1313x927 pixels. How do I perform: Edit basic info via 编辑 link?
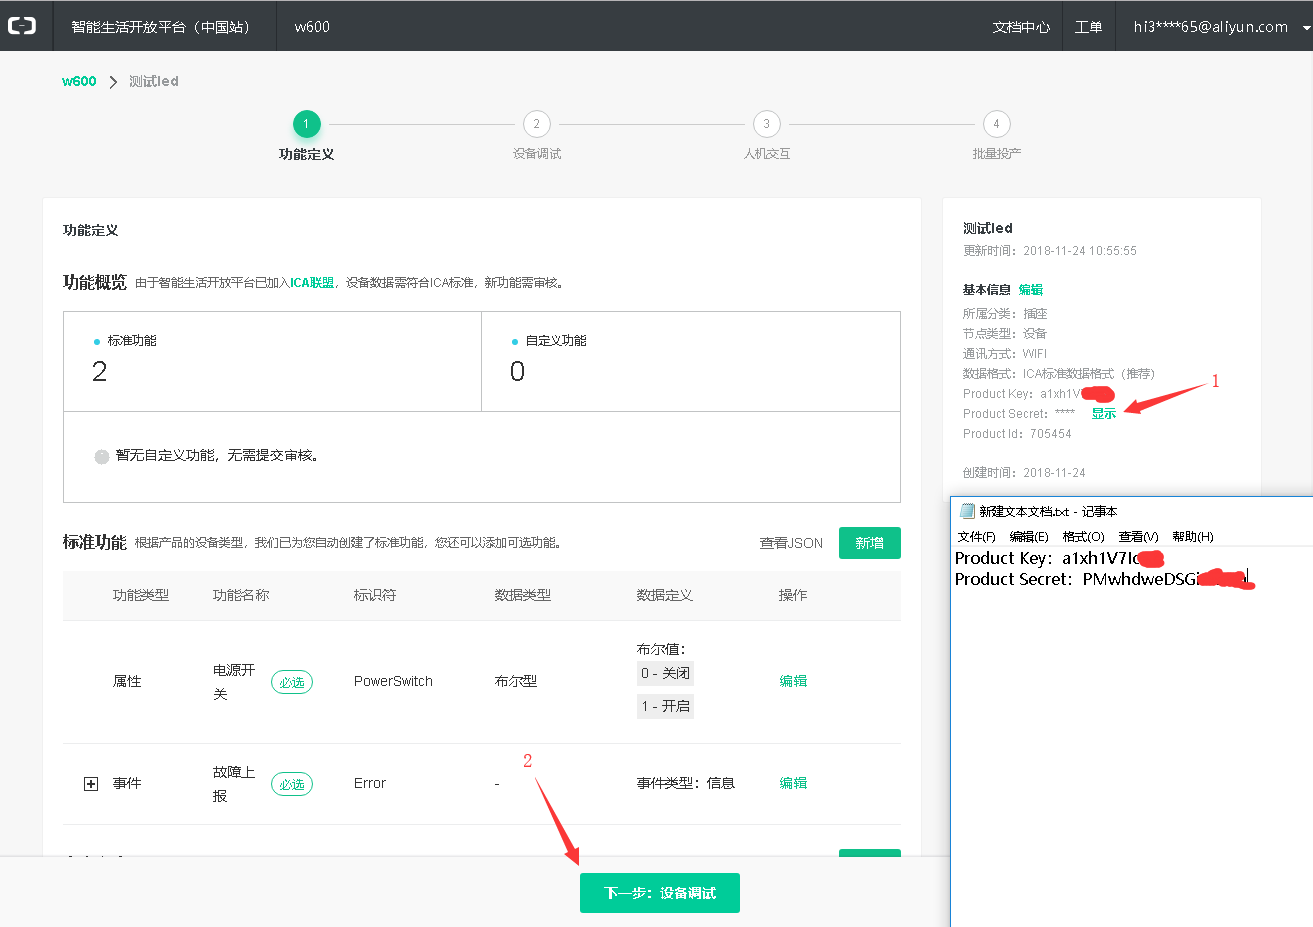click(x=1031, y=290)
